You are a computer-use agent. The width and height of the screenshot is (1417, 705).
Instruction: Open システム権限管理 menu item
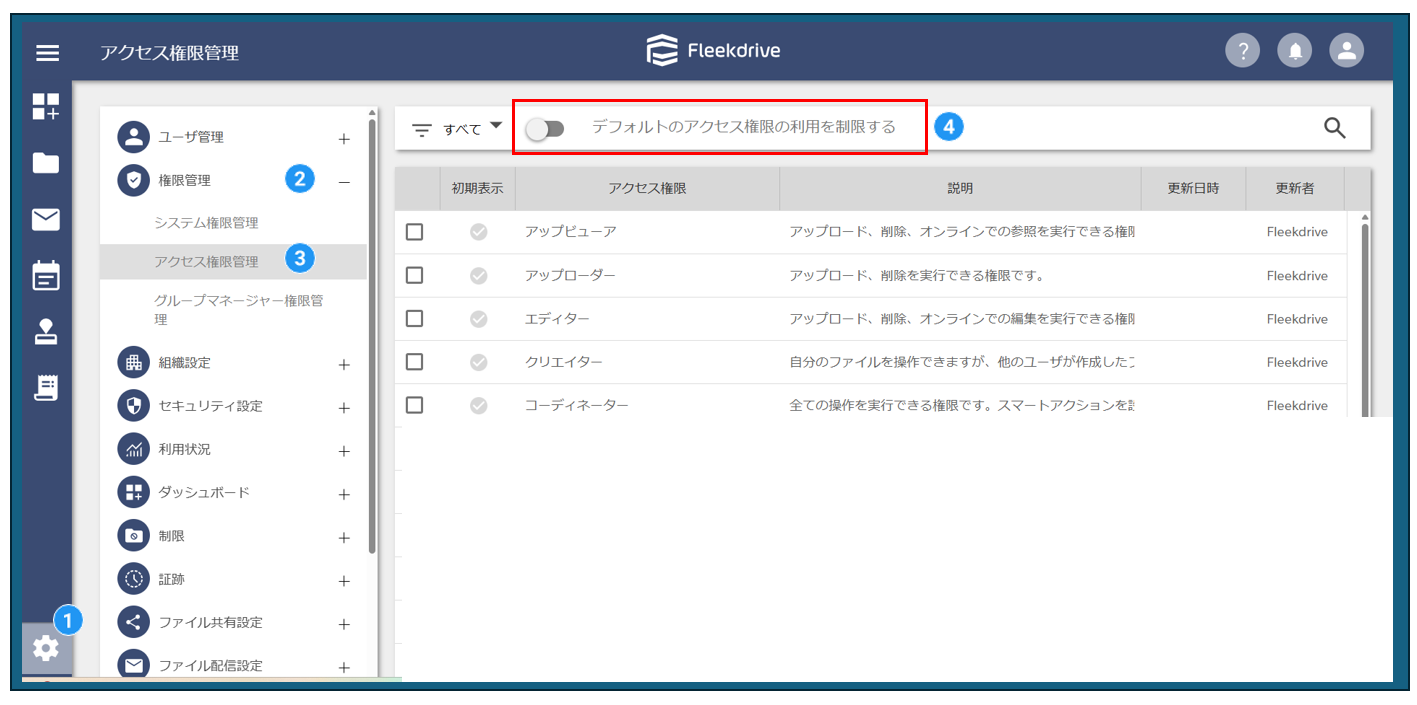coord(206,223)
